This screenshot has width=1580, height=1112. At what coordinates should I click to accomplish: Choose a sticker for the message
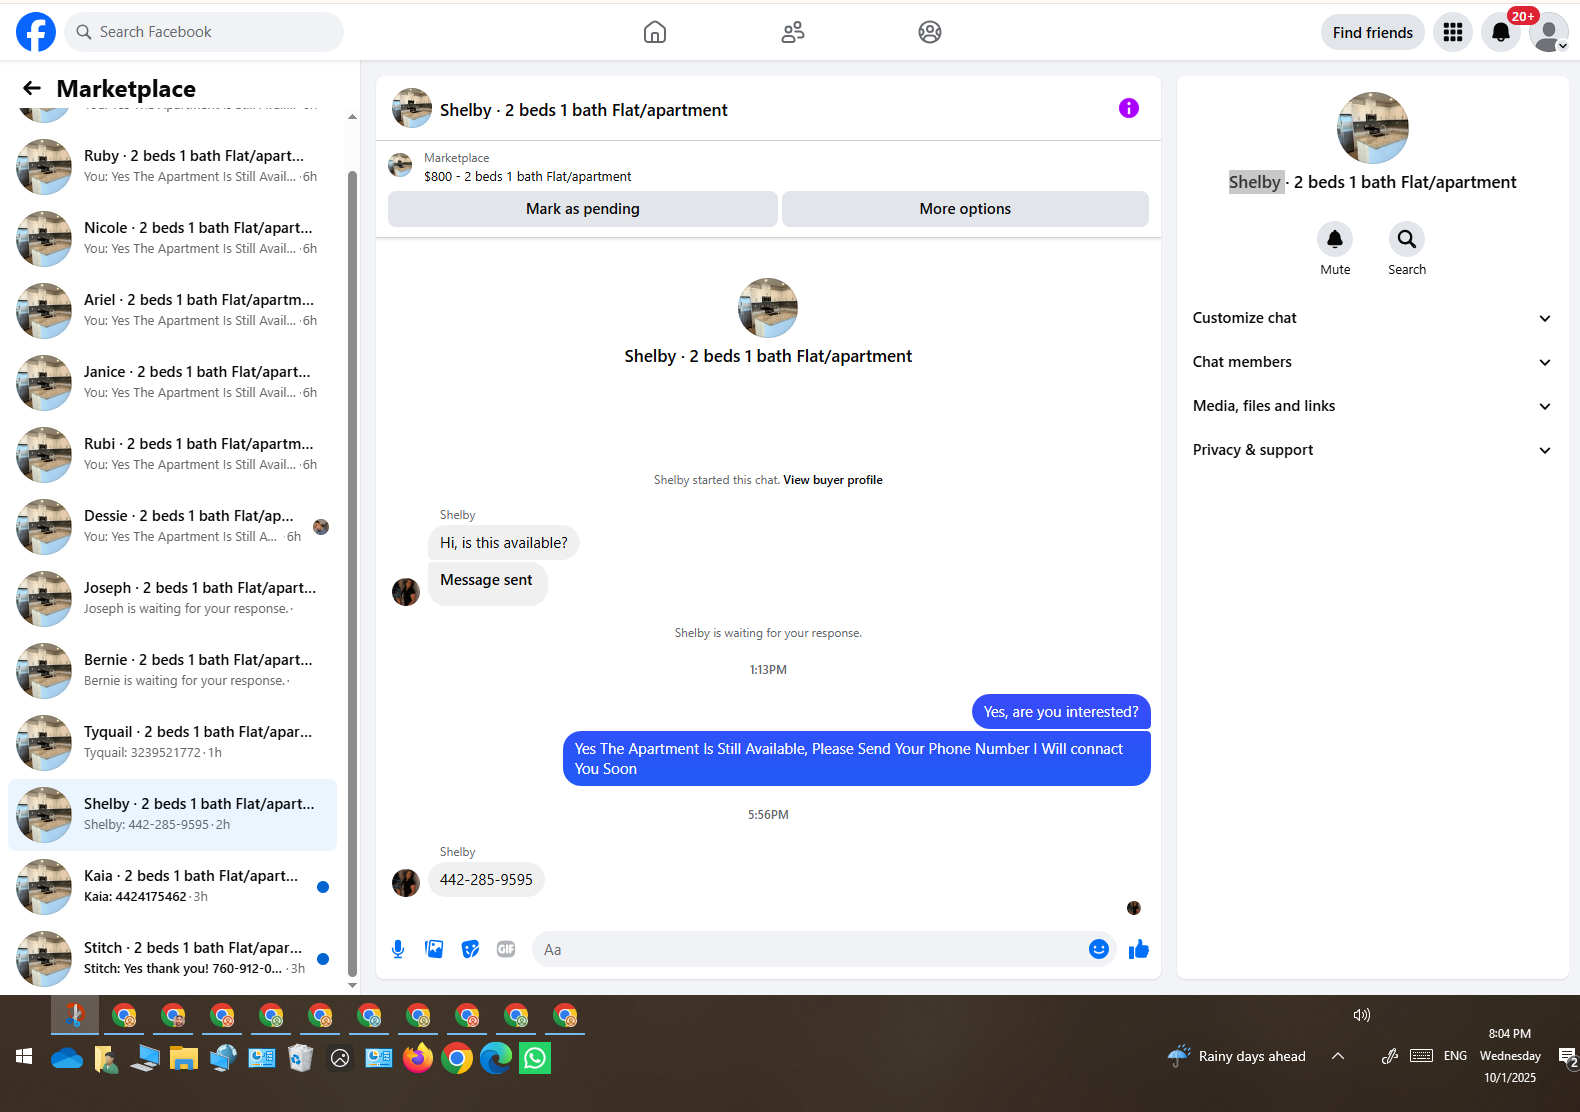click(x=470, y=949)
